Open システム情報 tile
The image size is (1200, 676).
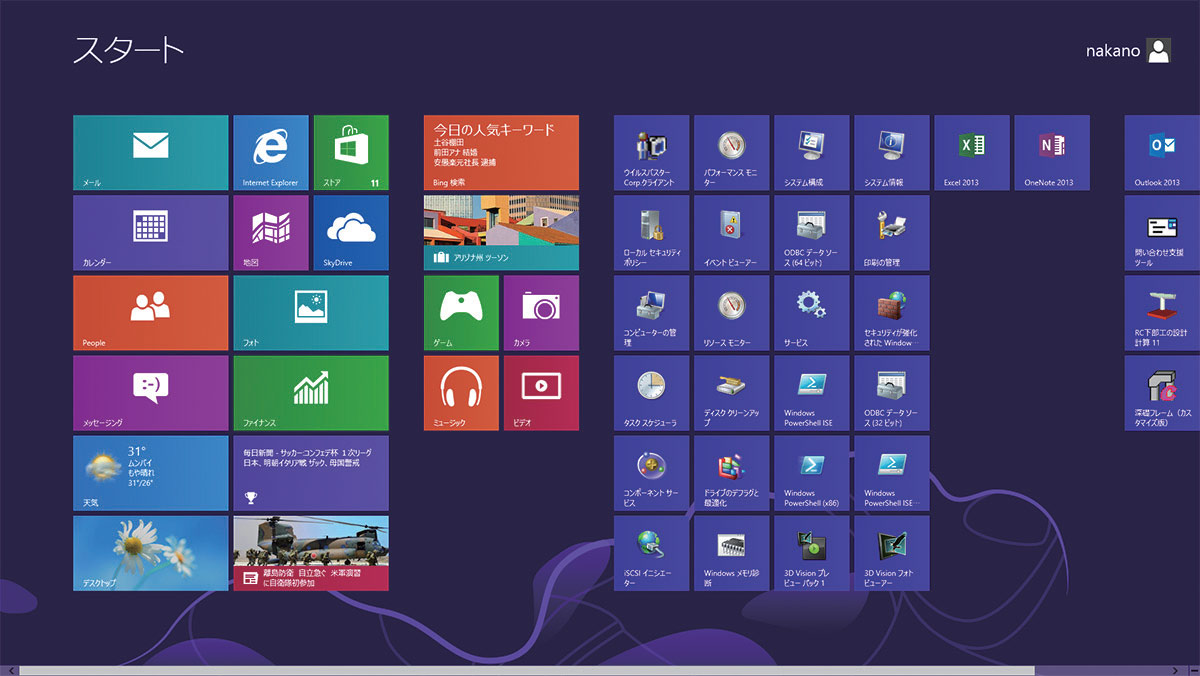(892, 152)
